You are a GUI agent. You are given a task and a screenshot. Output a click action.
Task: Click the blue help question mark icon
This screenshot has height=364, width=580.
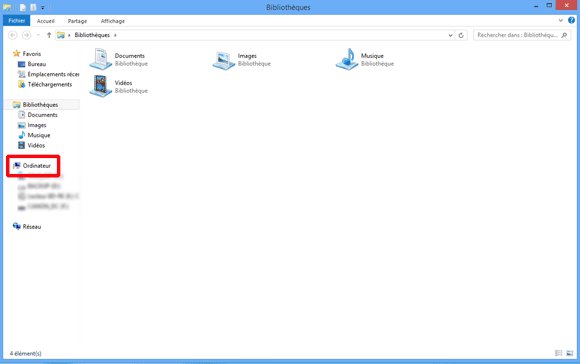click(571, 20)
